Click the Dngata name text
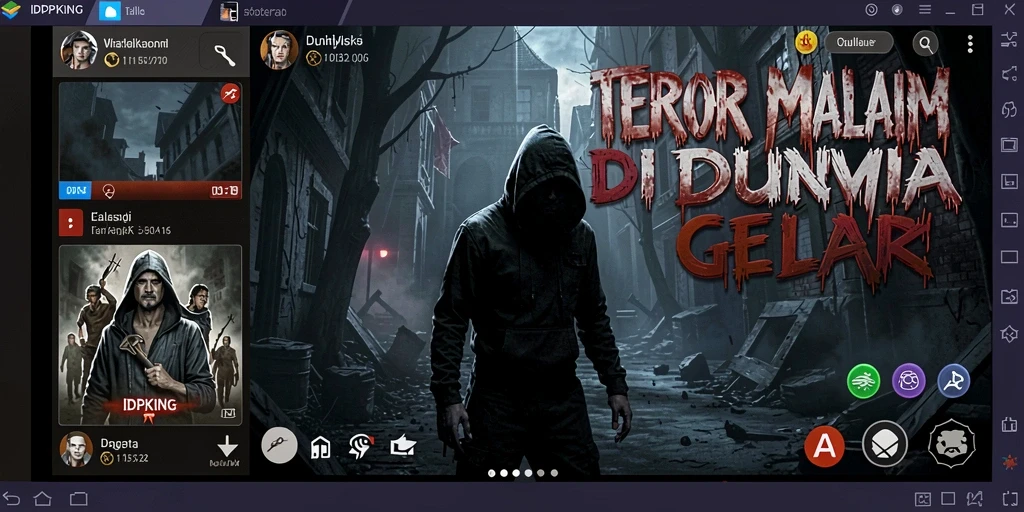The width and height of the screenshot is (1024, 512). pyautogui.click(x=119, y=443)
